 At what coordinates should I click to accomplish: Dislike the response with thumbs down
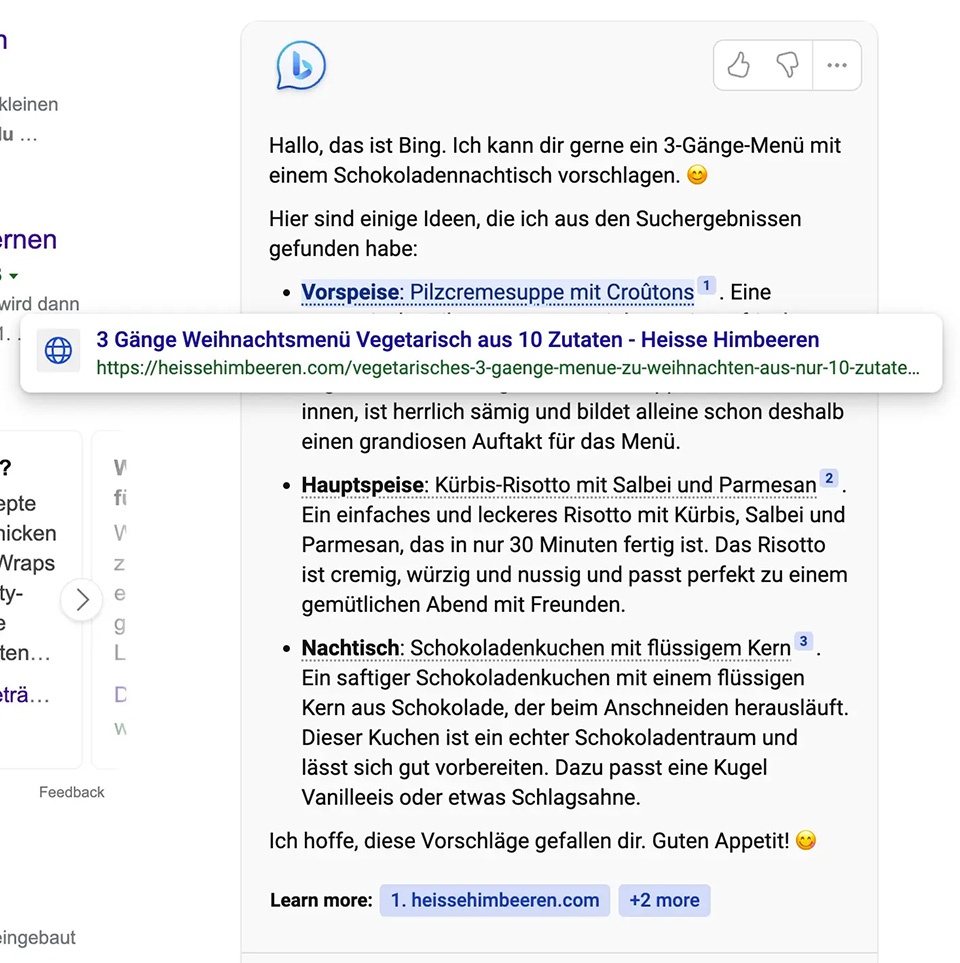coord(787,65)
